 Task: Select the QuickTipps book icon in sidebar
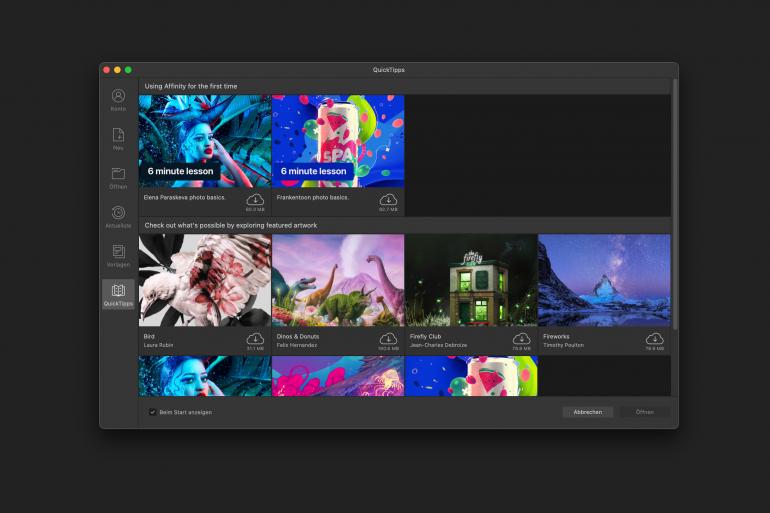point(118,295)
